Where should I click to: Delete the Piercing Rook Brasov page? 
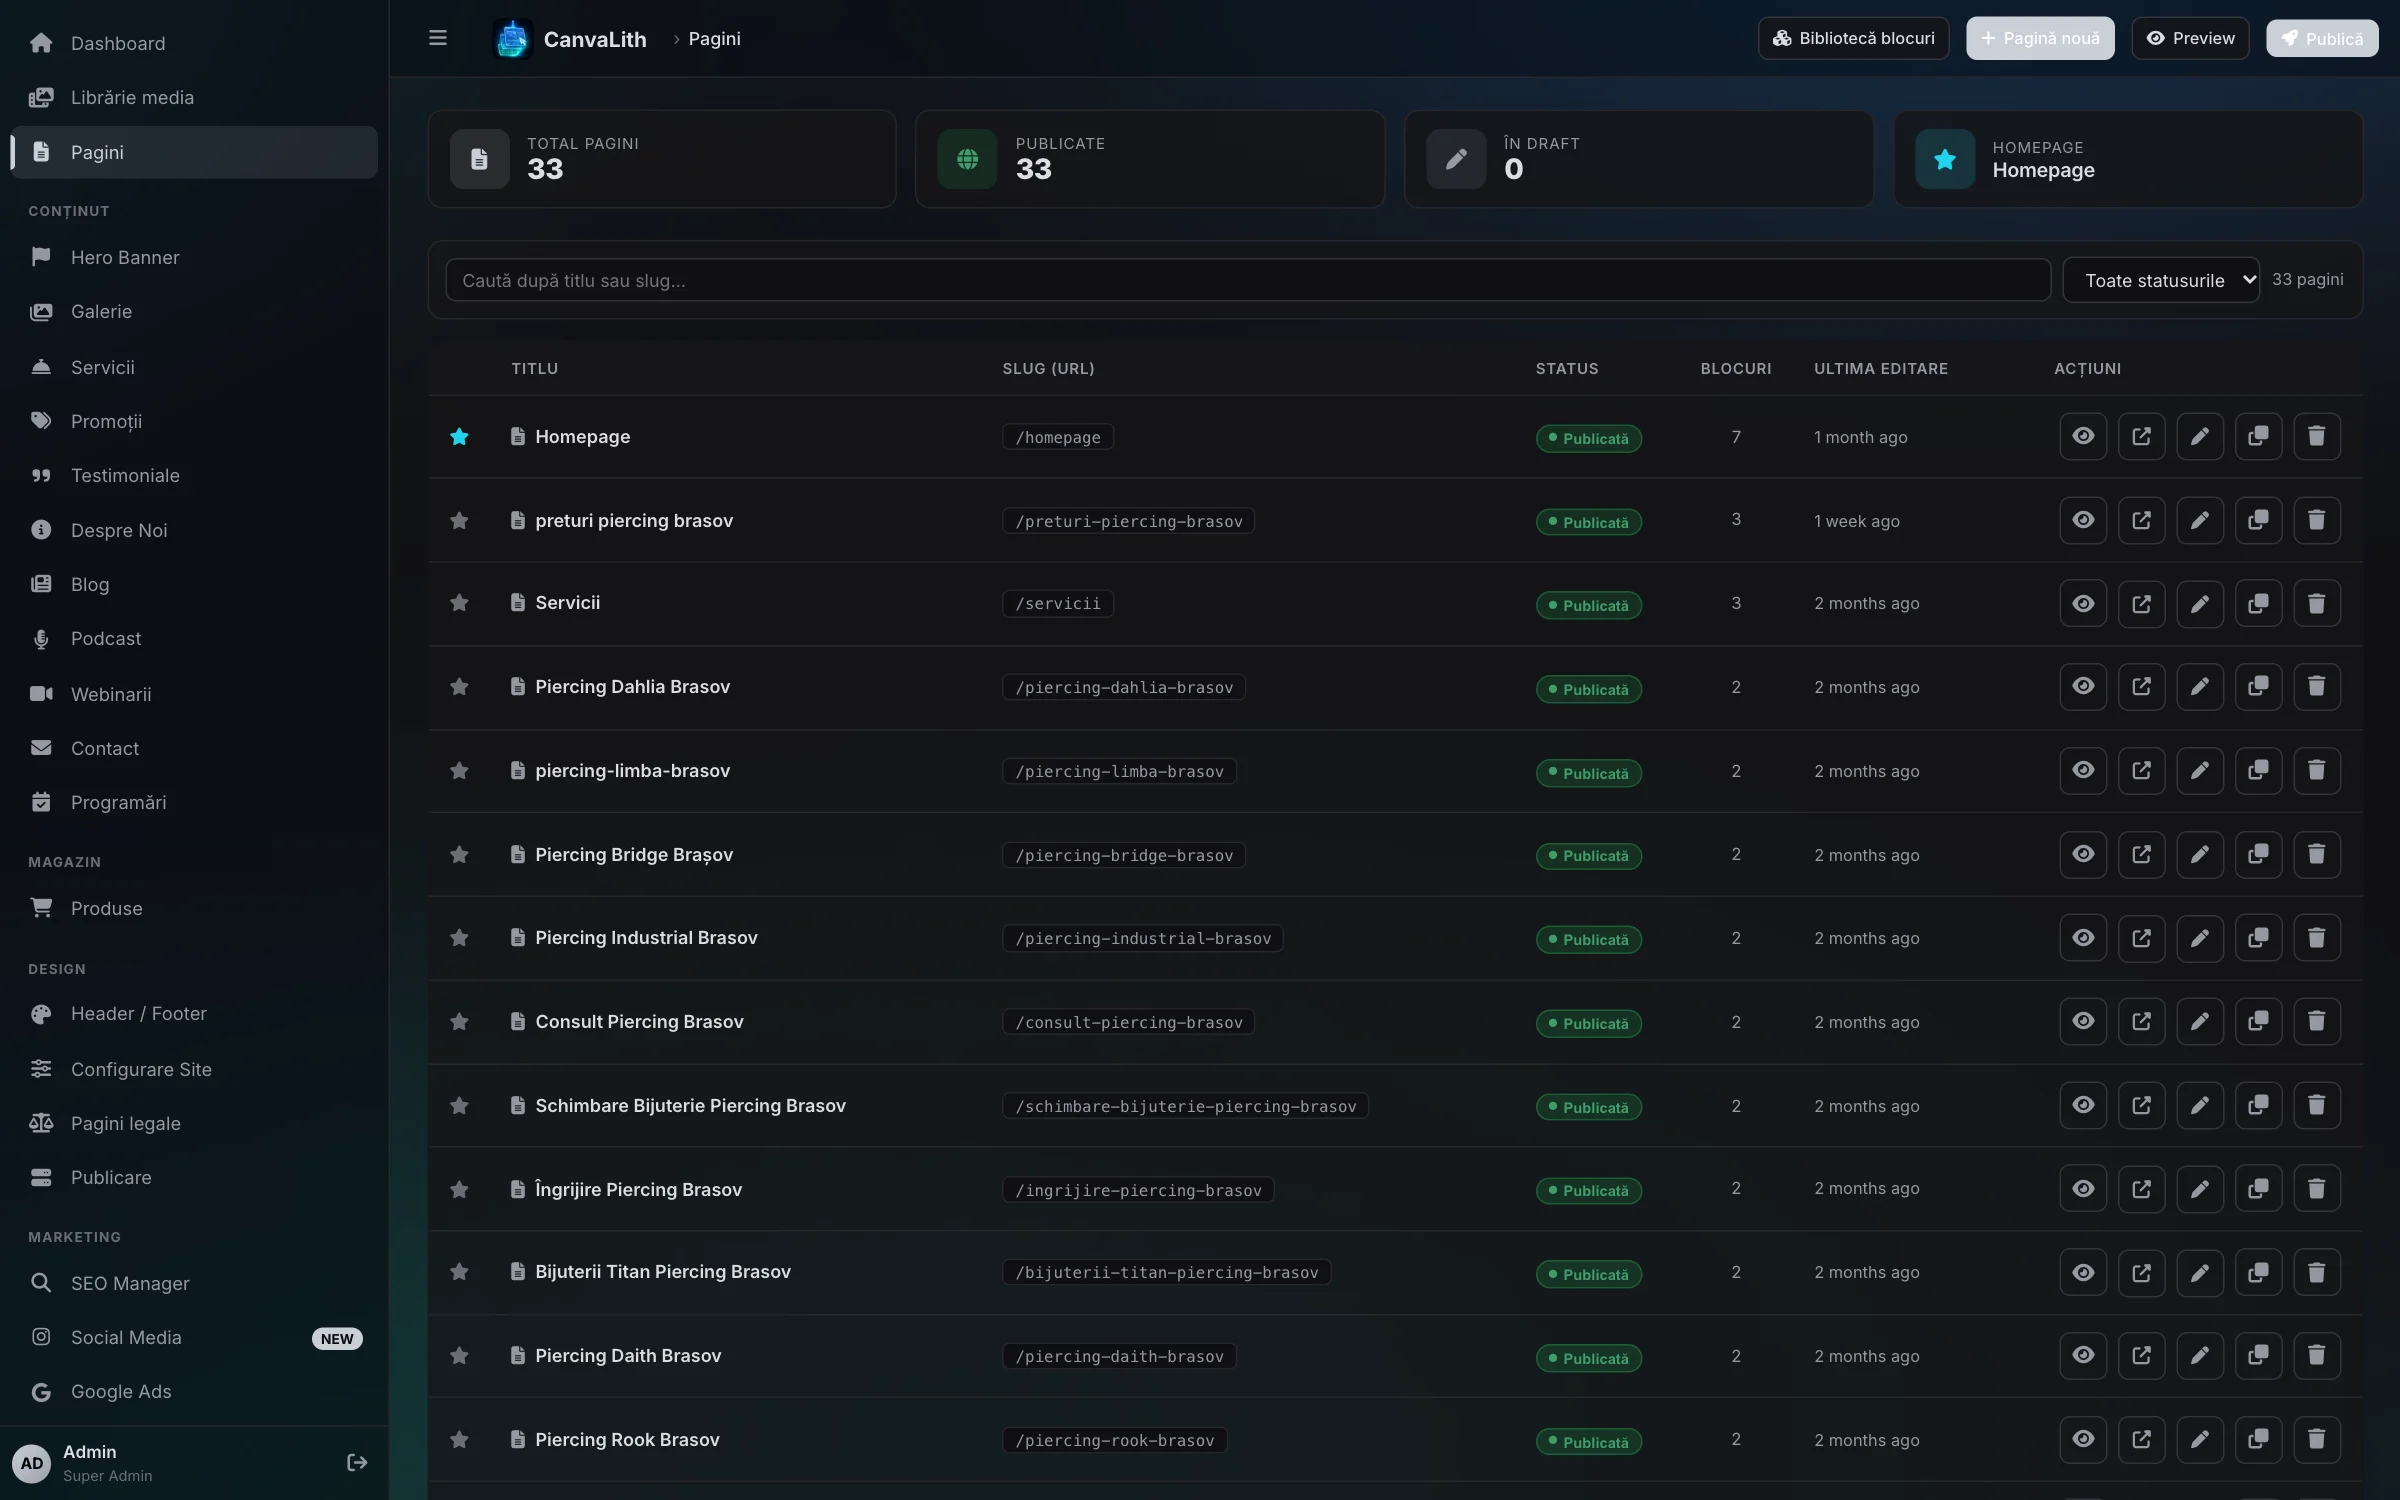(2316, 1439)
